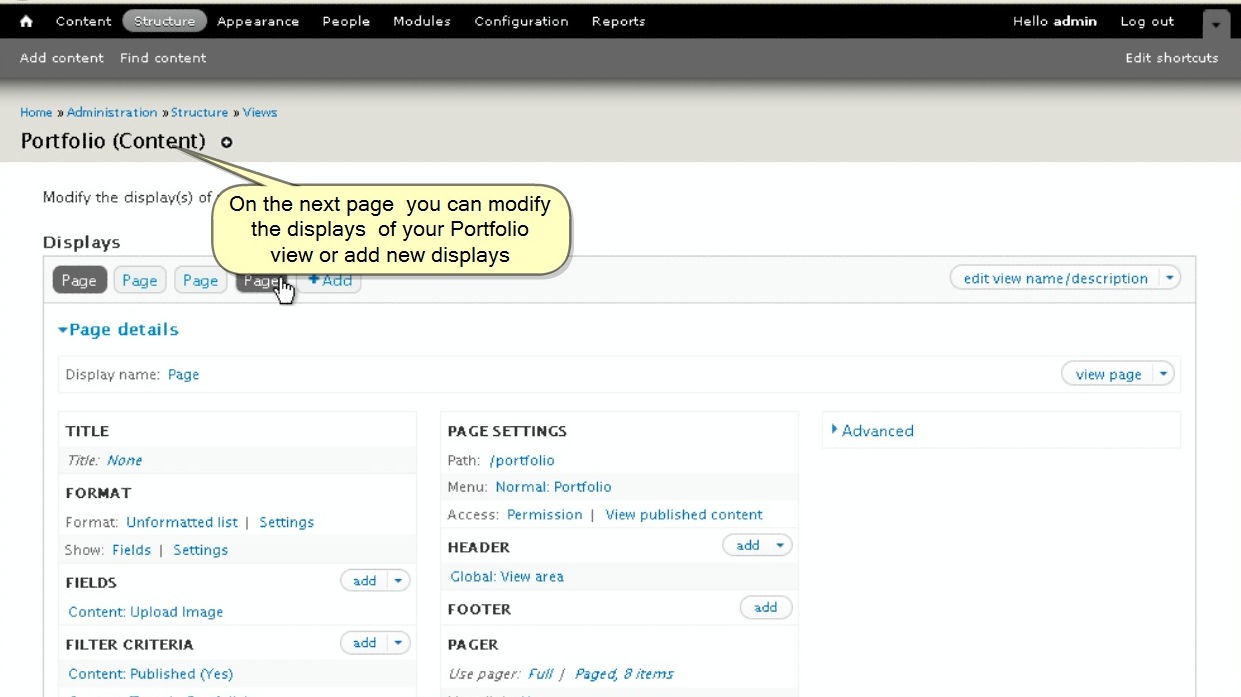Open the /portfolio path link

521,460
